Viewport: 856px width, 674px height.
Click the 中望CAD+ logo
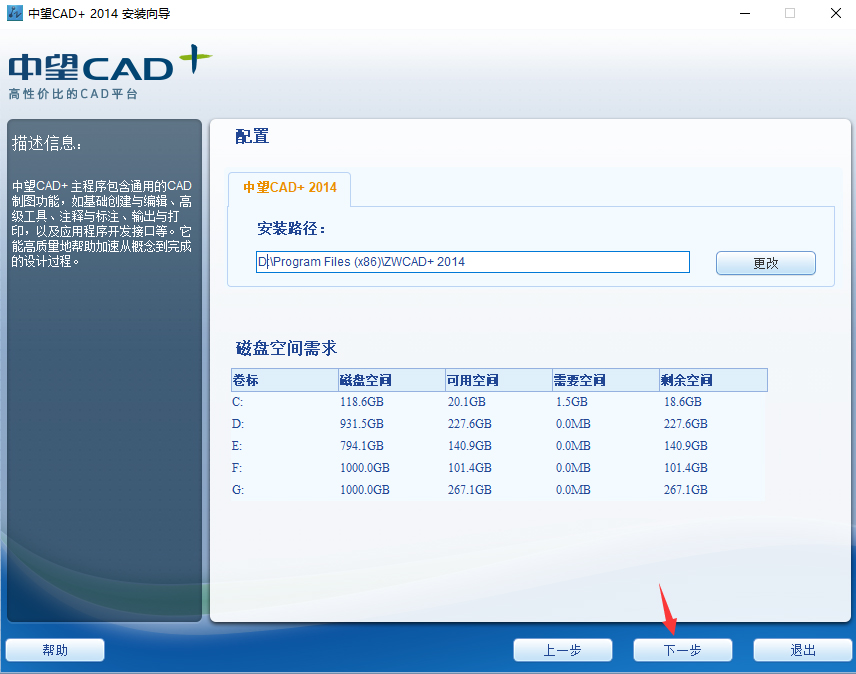click(109, 73)
